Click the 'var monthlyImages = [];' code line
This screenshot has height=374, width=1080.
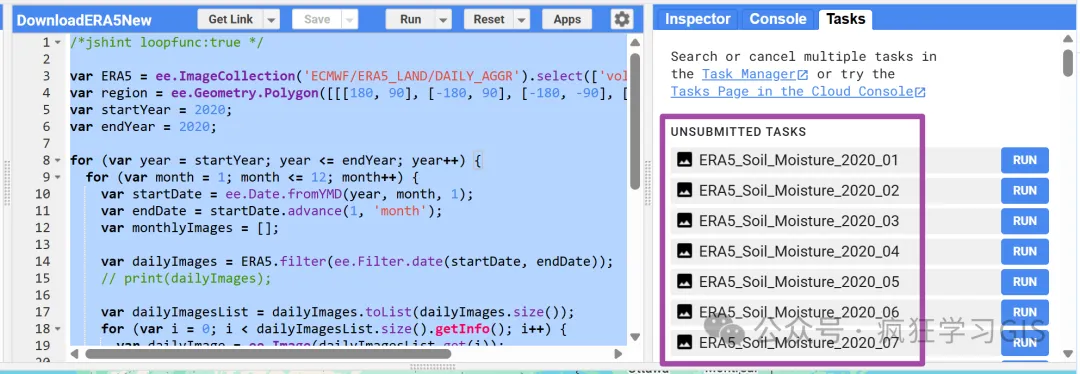click(189, 228)
